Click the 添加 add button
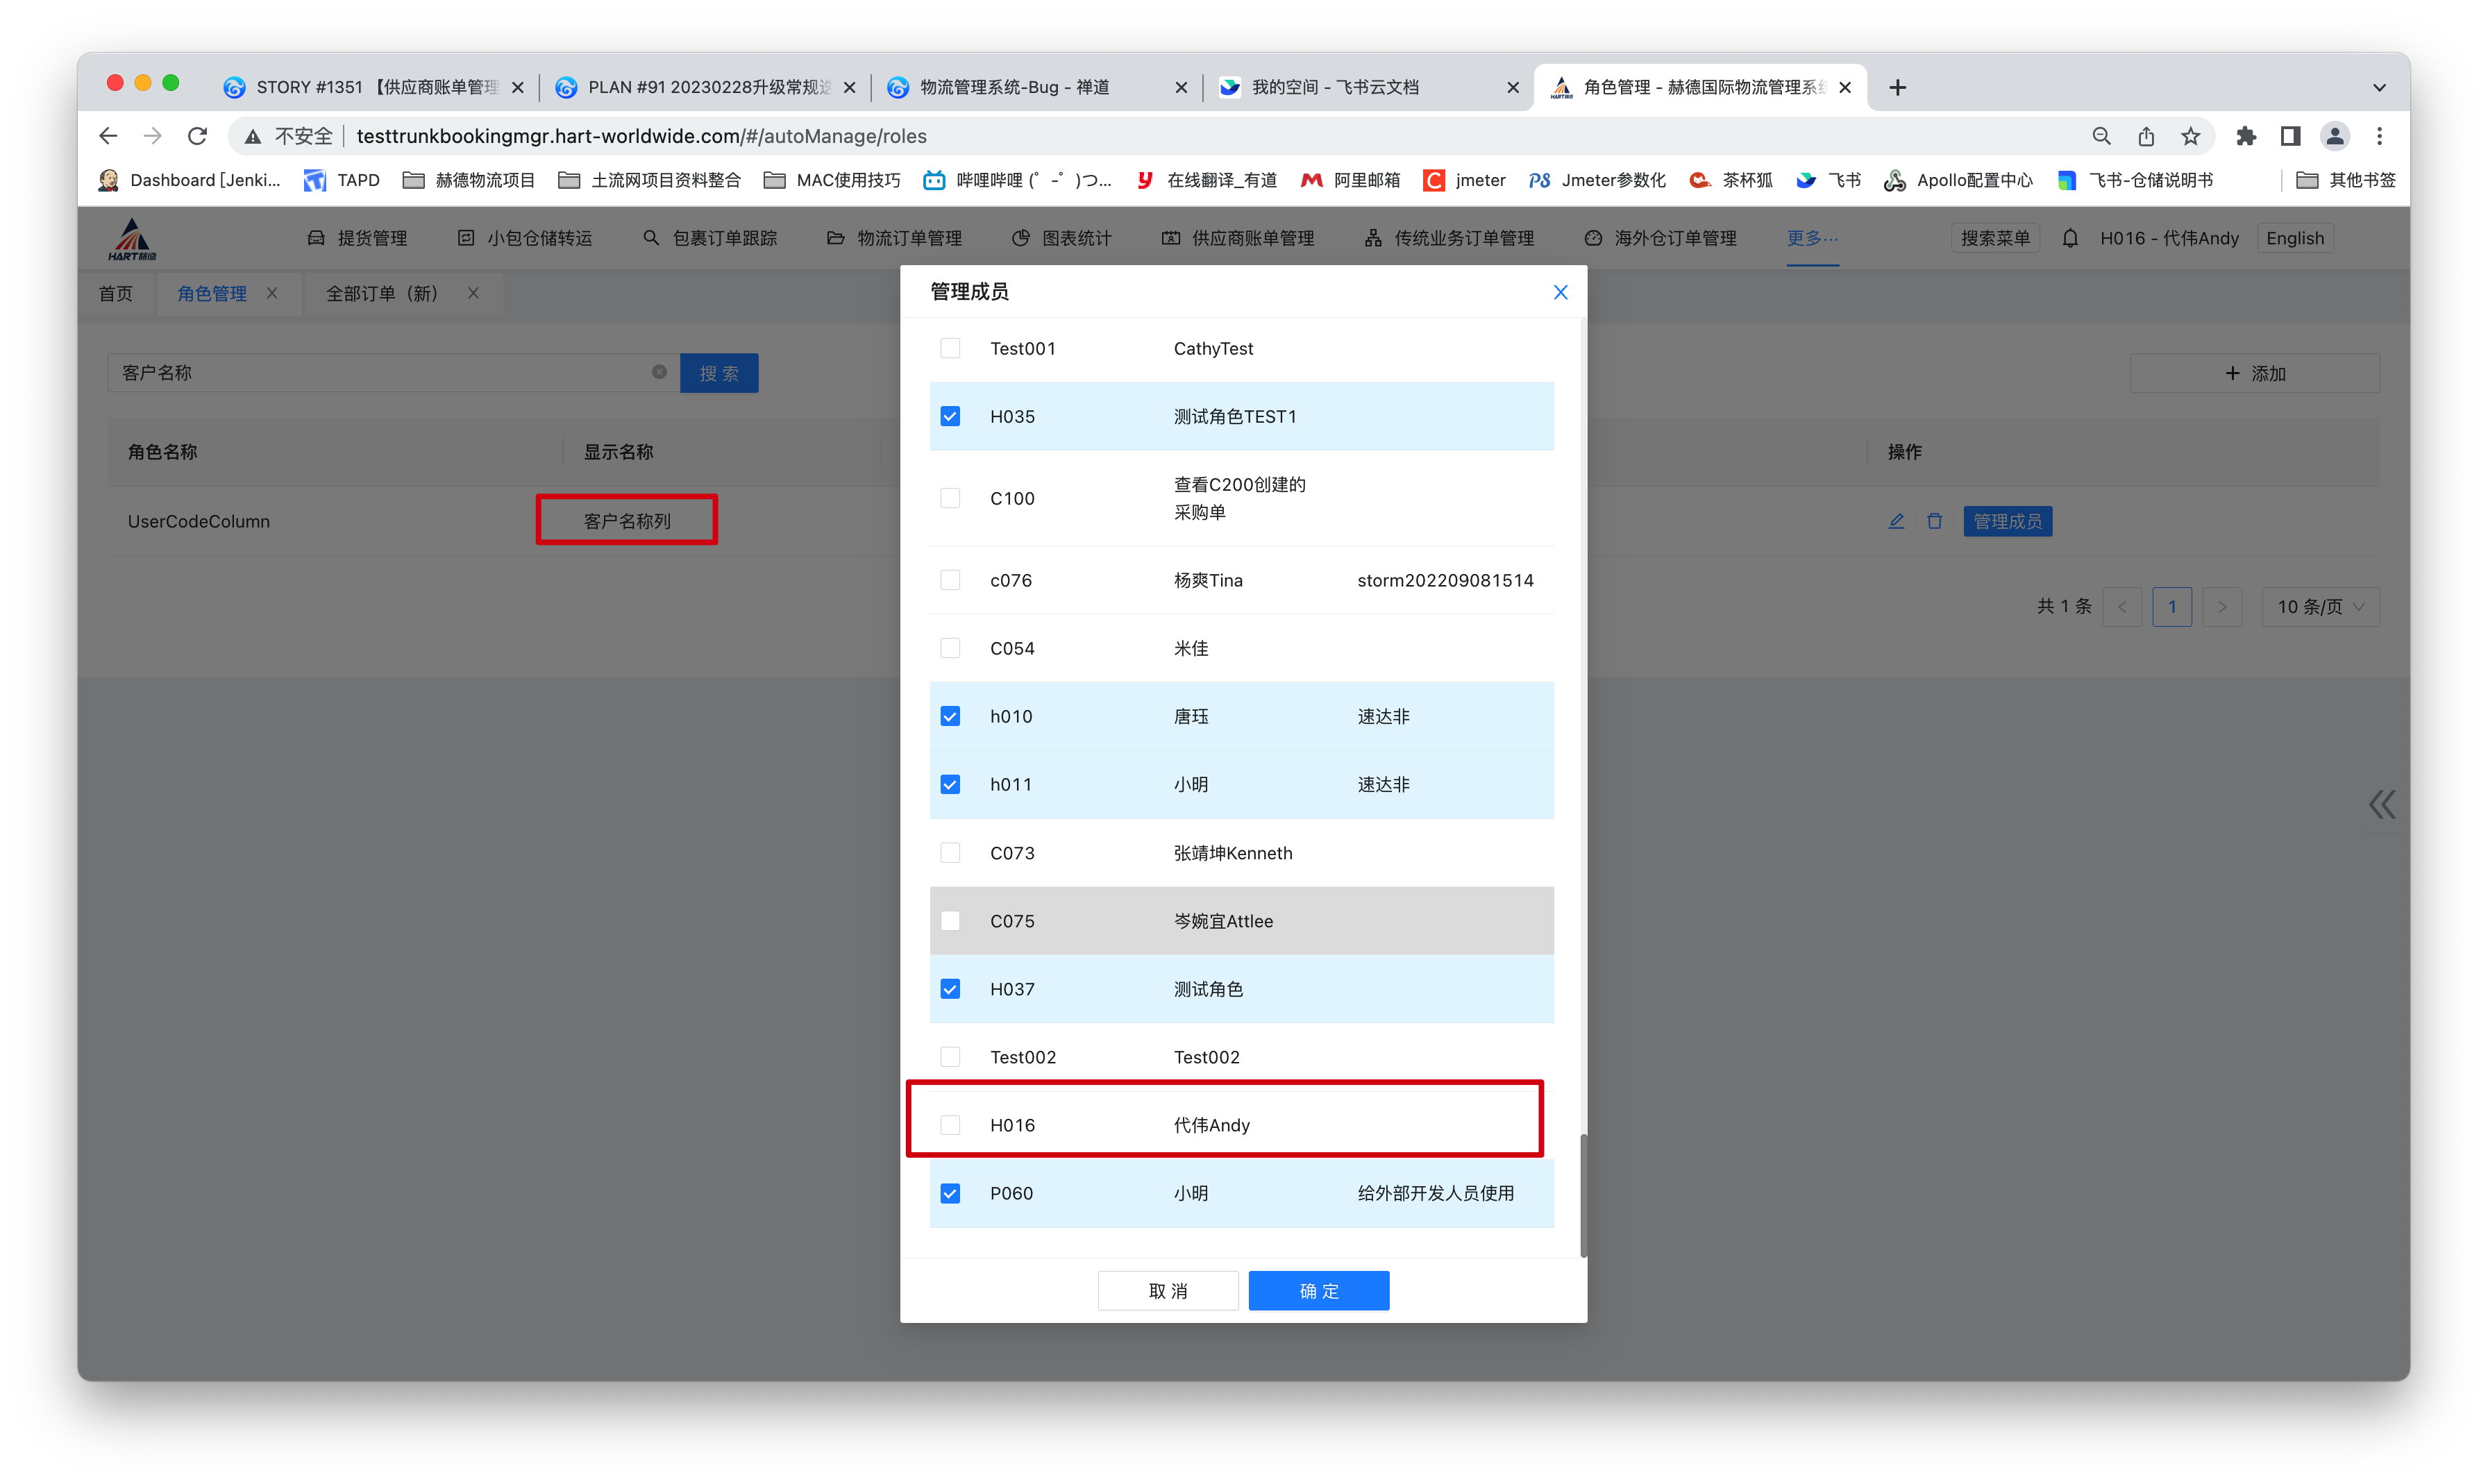The height and width of the screenshot is (1484, 2488). (x=2255, y=372)
